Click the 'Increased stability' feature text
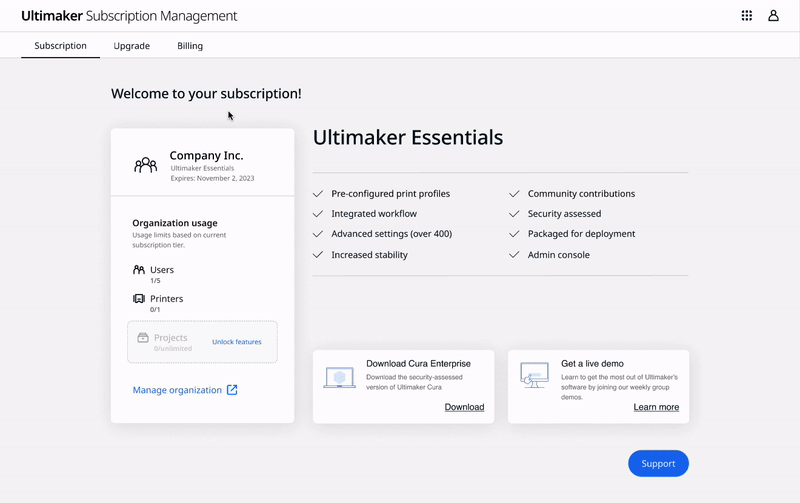The image size is (800, 503). pos(369,255)
